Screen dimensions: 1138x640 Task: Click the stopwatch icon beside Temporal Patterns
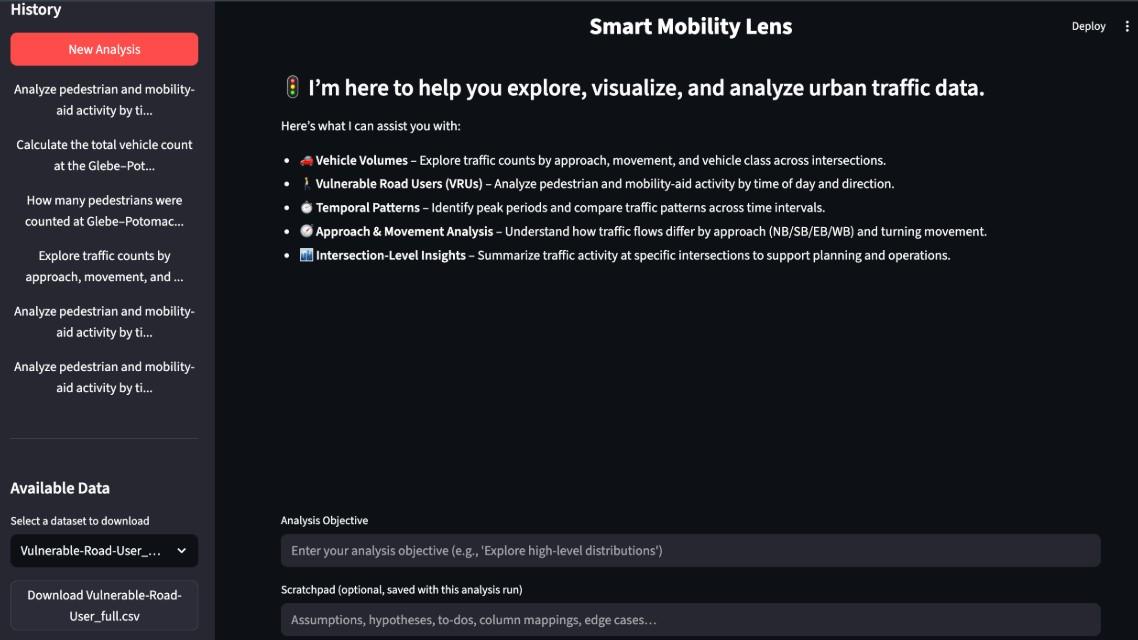pos(306,208)
